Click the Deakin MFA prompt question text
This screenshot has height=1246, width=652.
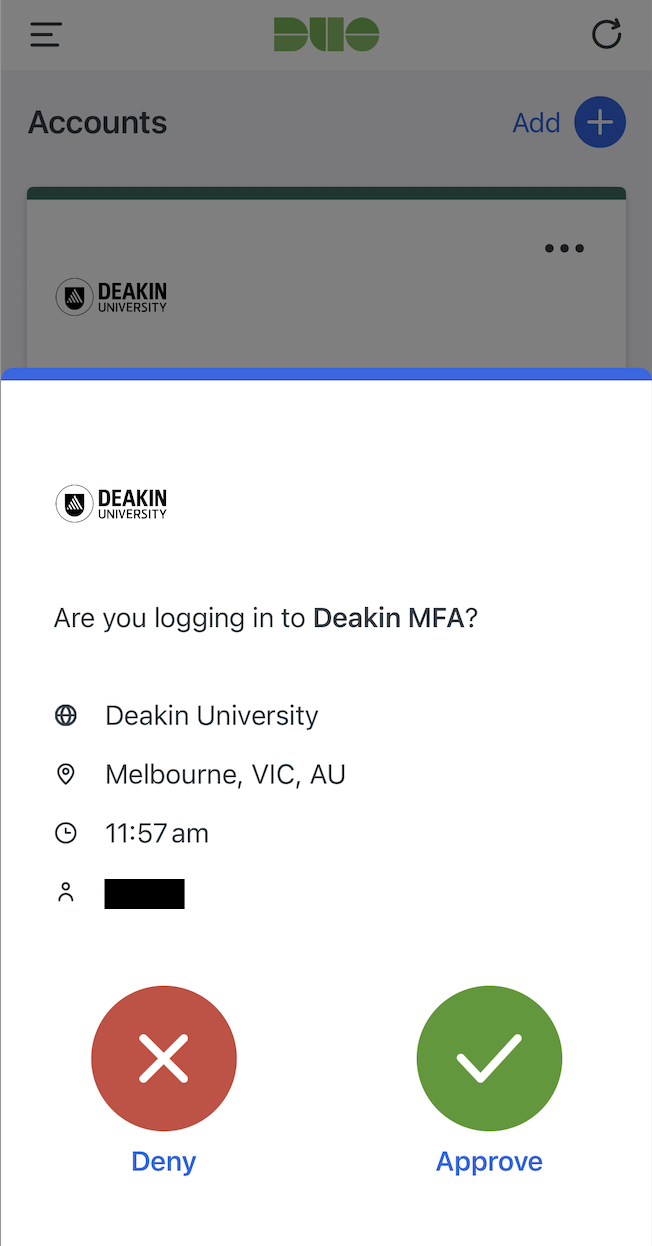point(266,618)
